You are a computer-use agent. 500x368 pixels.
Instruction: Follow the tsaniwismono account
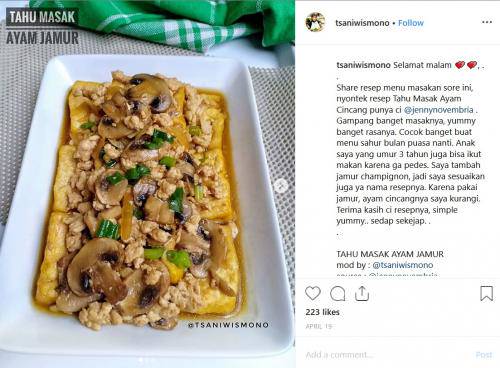(411, 23)
